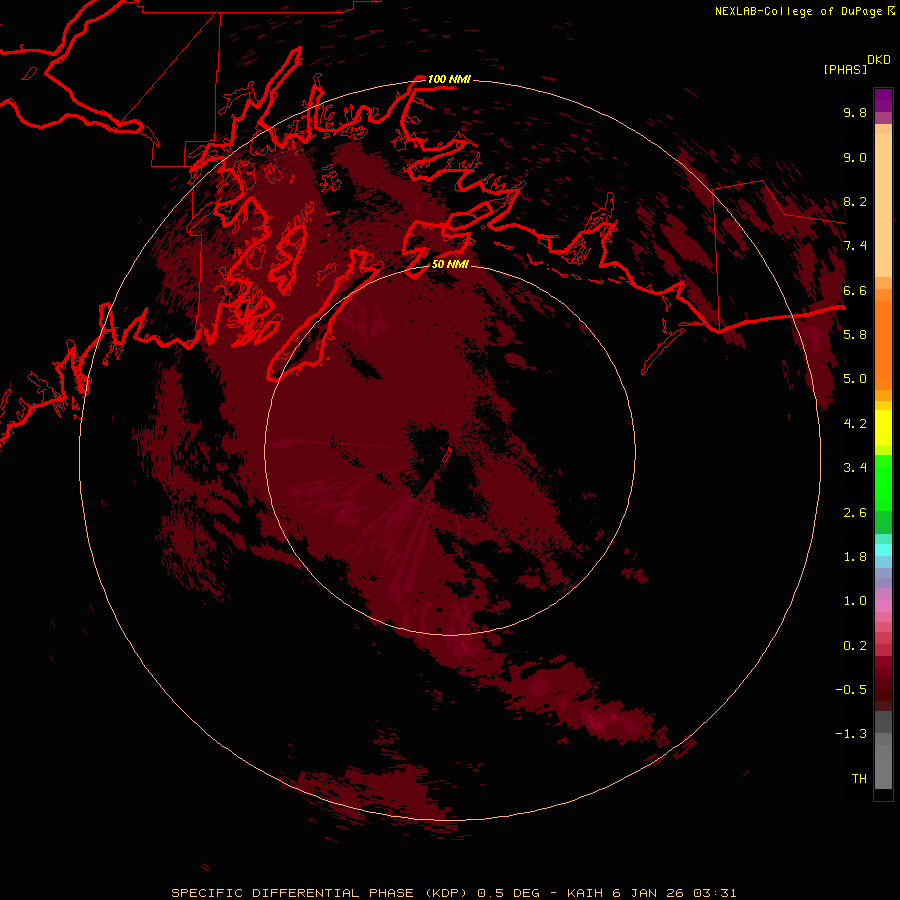900x900 pixels.
Task: Click the peach band in color scale
Action: 883,205
